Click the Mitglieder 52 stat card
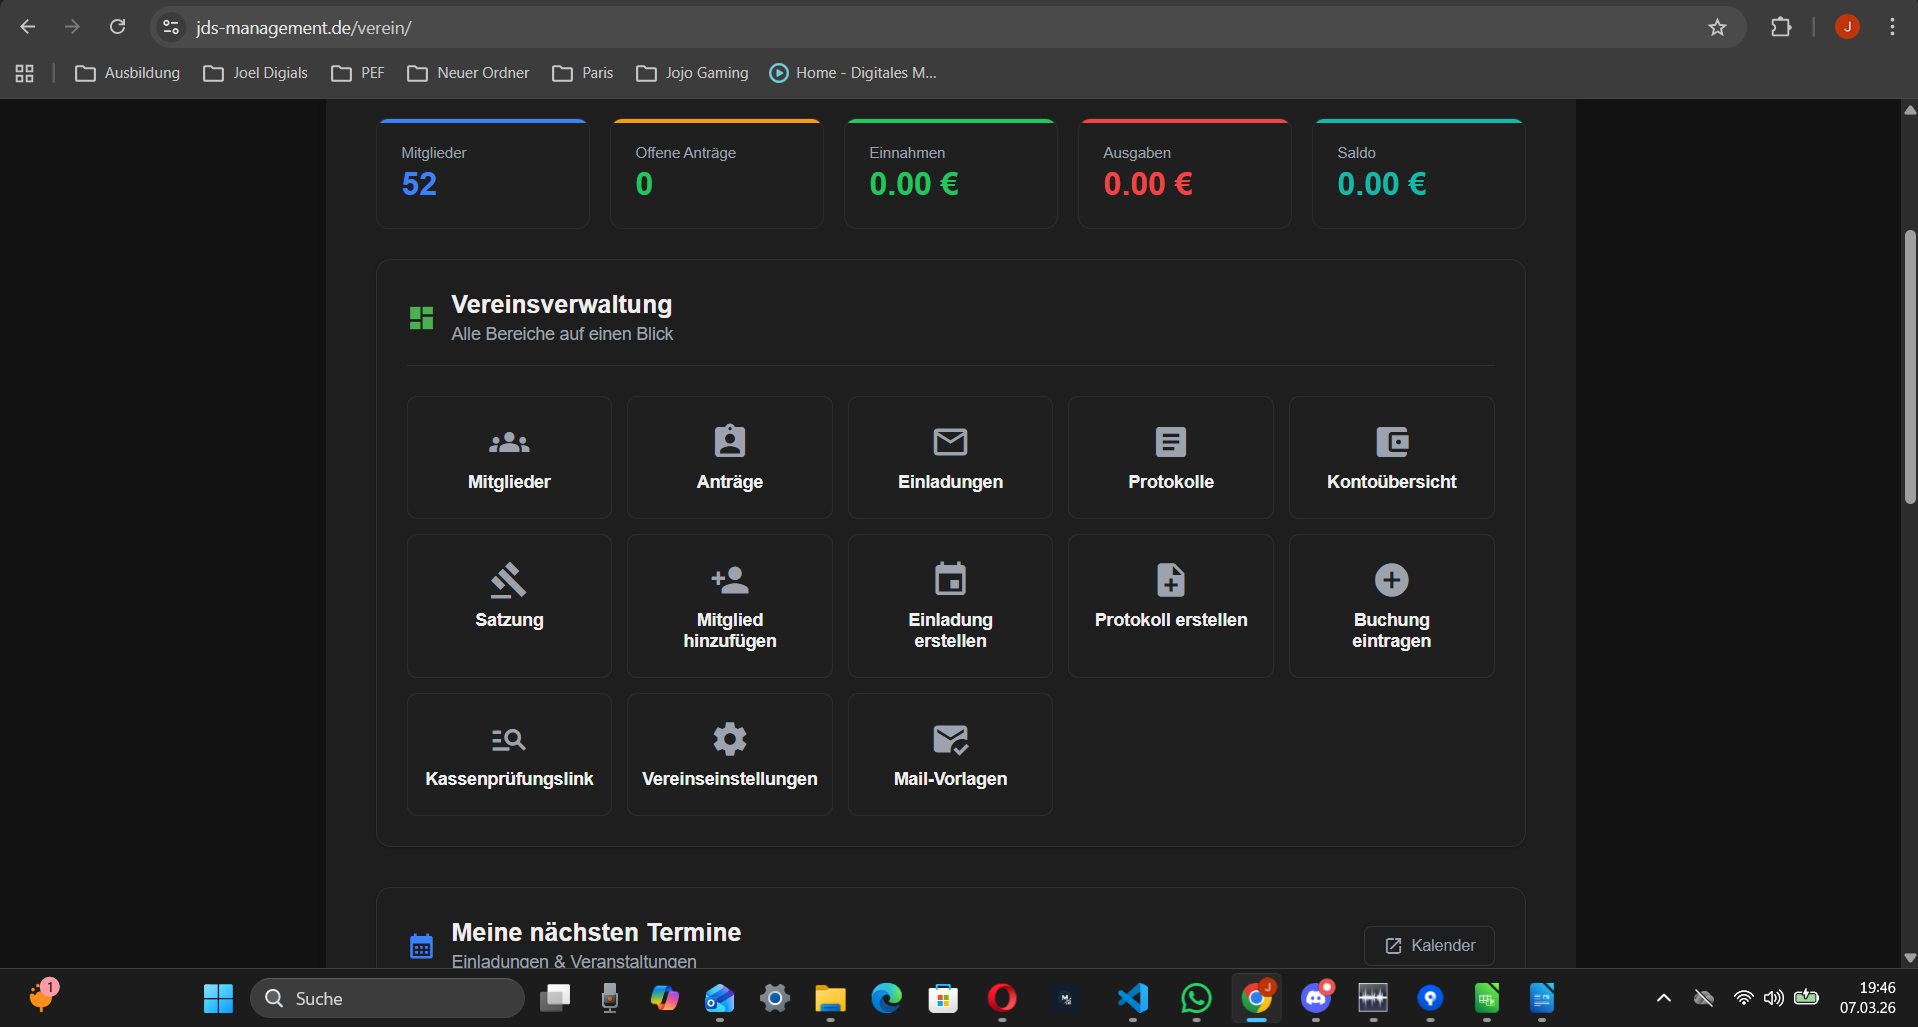This screenshot has width=1918, height=1027. [483, 174]
